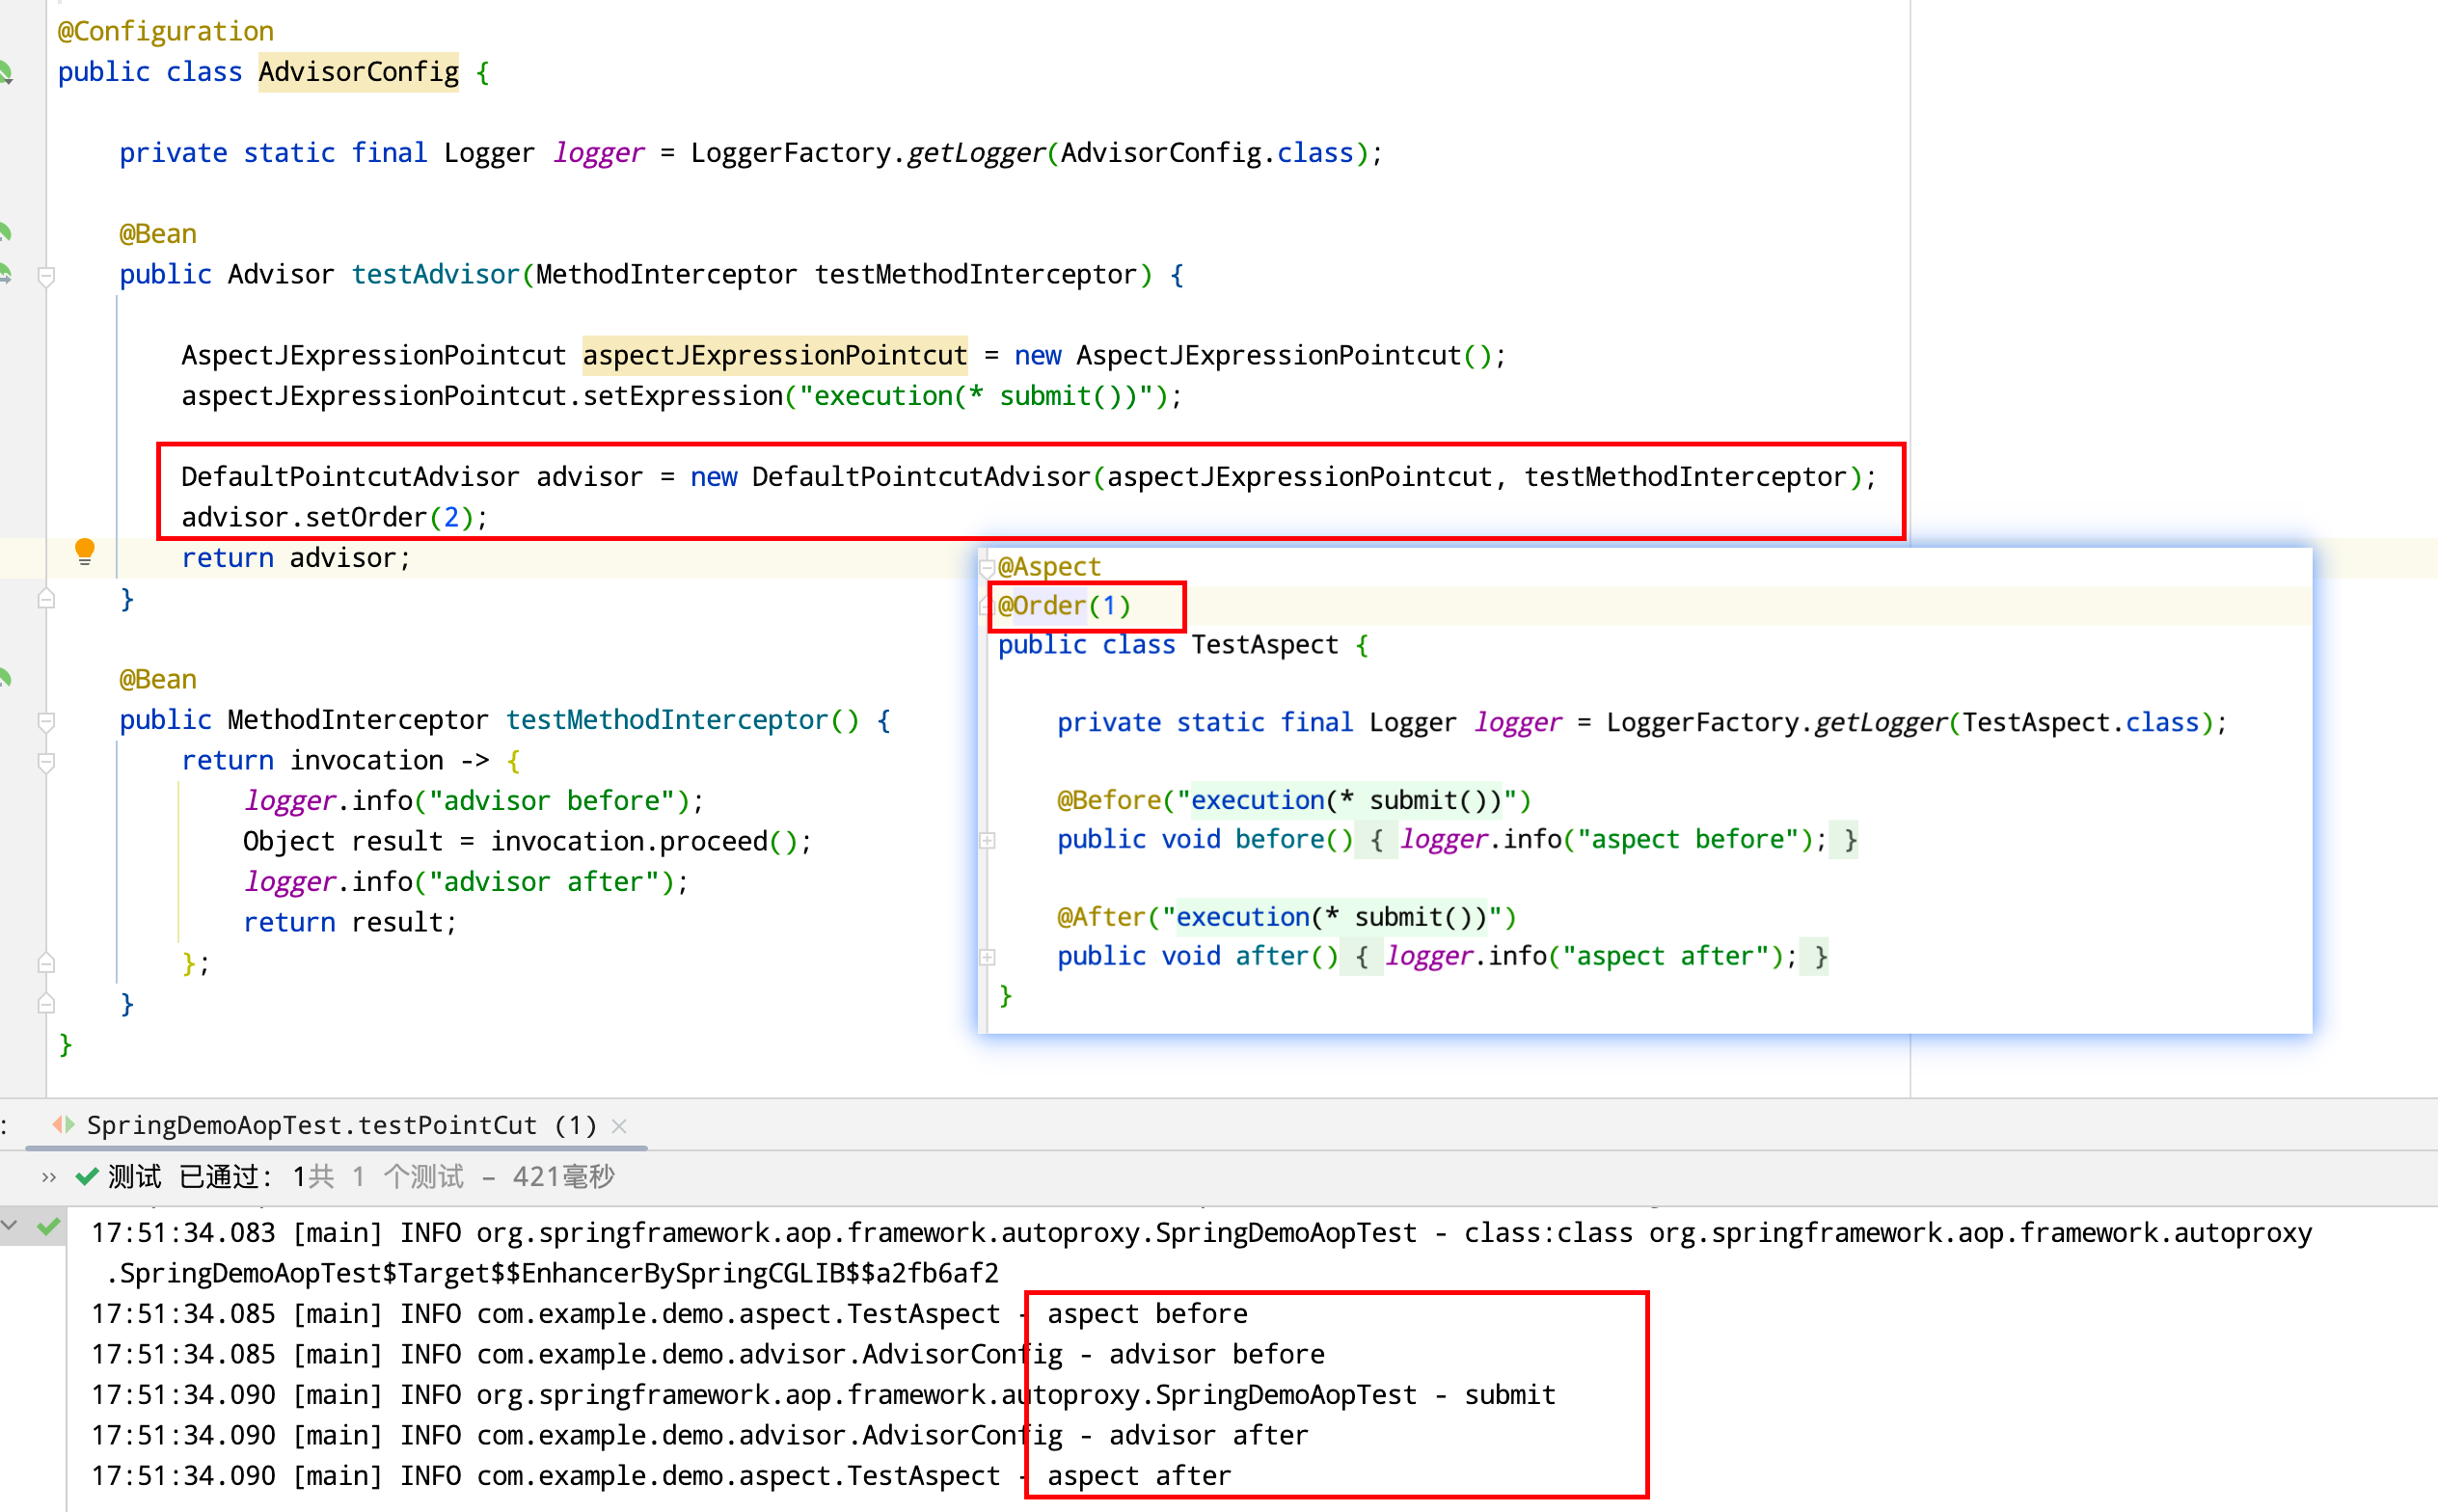Click fold end marker at lambda closing brace

point(46,963)
